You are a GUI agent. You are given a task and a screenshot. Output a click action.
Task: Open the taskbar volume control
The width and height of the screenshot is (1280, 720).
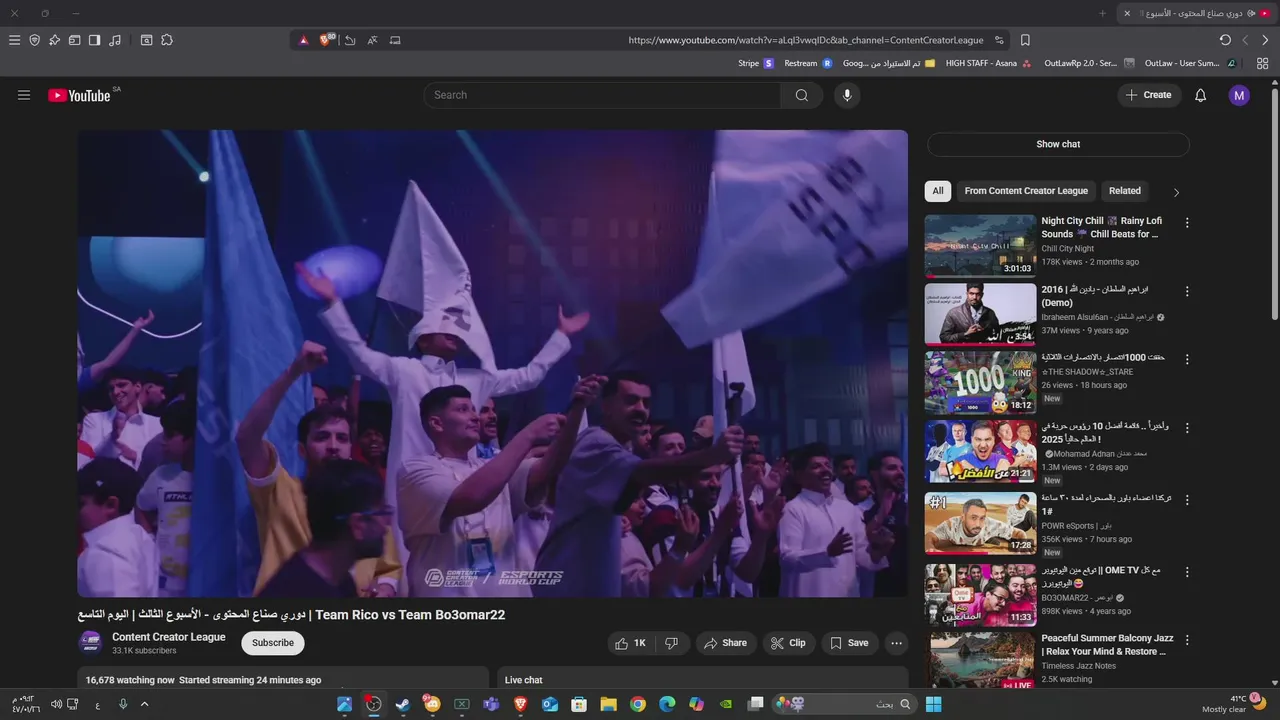(x=56, y=704)
